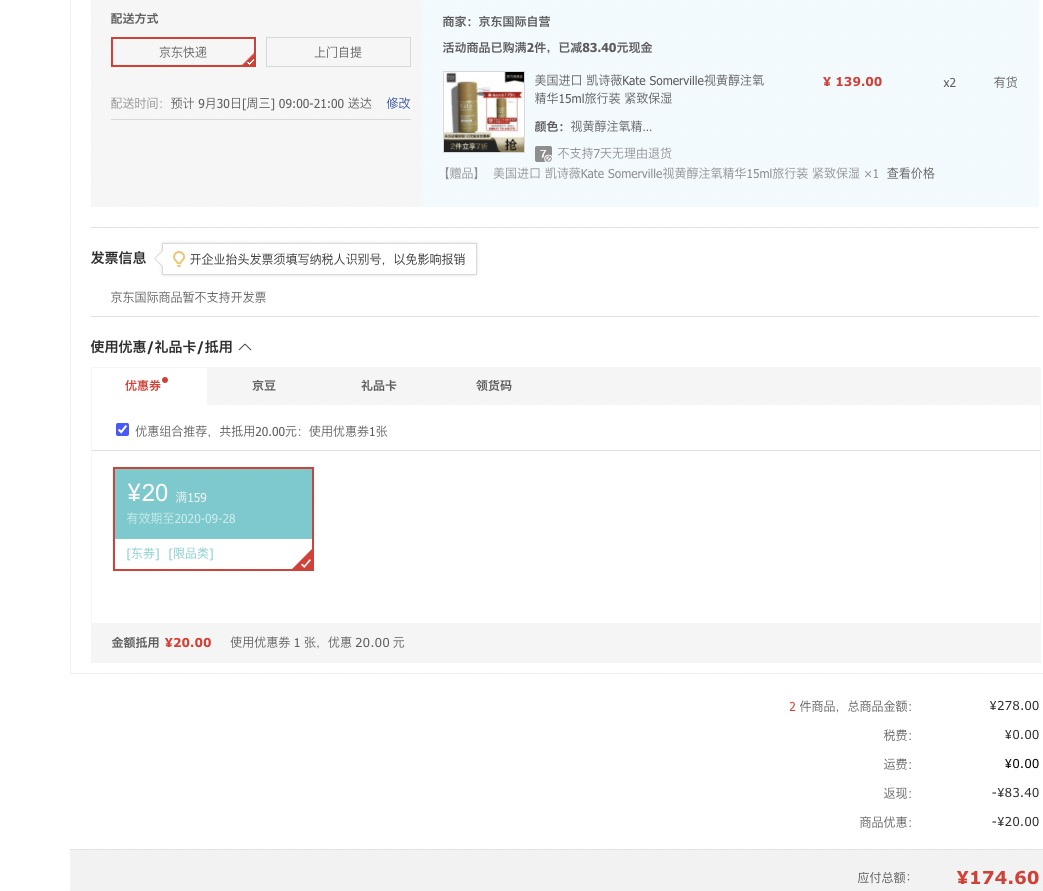Uncheck the 优惠组合推荐 checkbox
This screenshot has width=1043, height=891.
[x=122, y=430]
